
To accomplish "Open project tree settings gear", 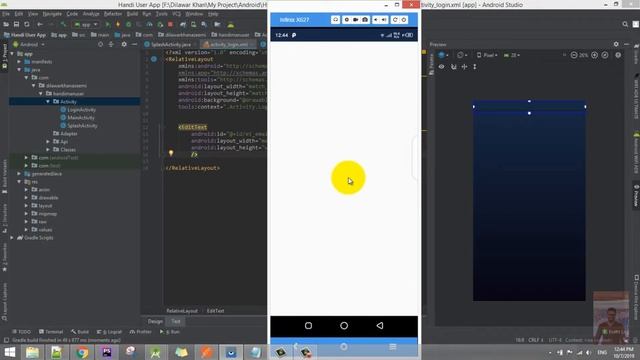I will pyautogui.click(x=124, y=44).
